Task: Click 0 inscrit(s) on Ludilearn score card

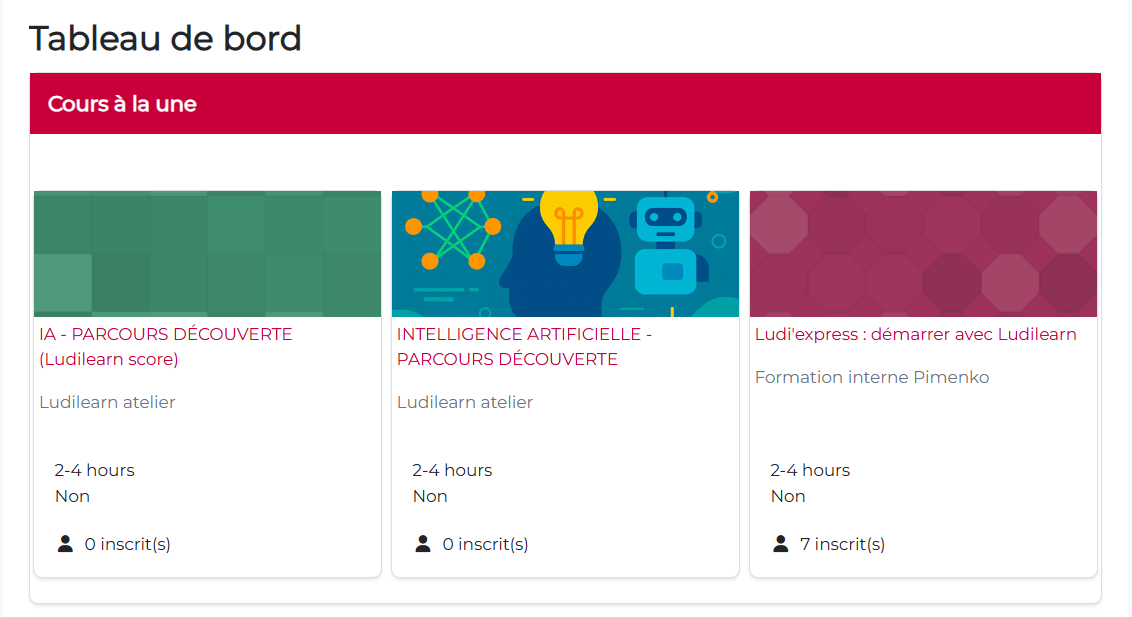Action: (x=127, y=544)
